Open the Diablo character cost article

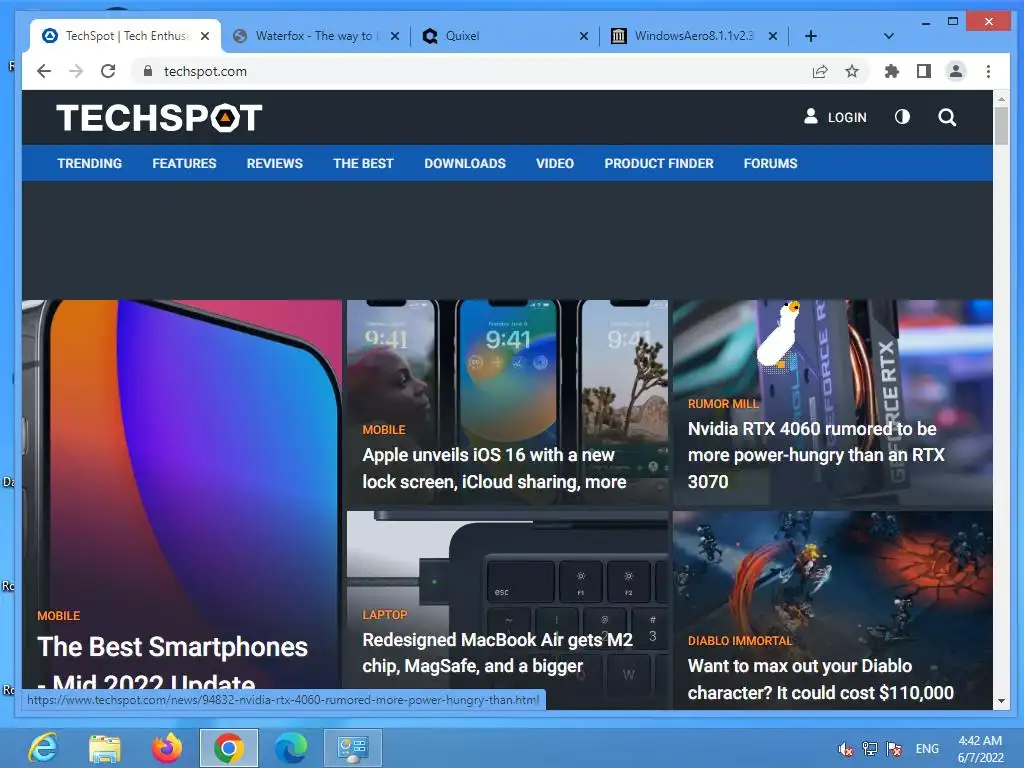[821, 679]
